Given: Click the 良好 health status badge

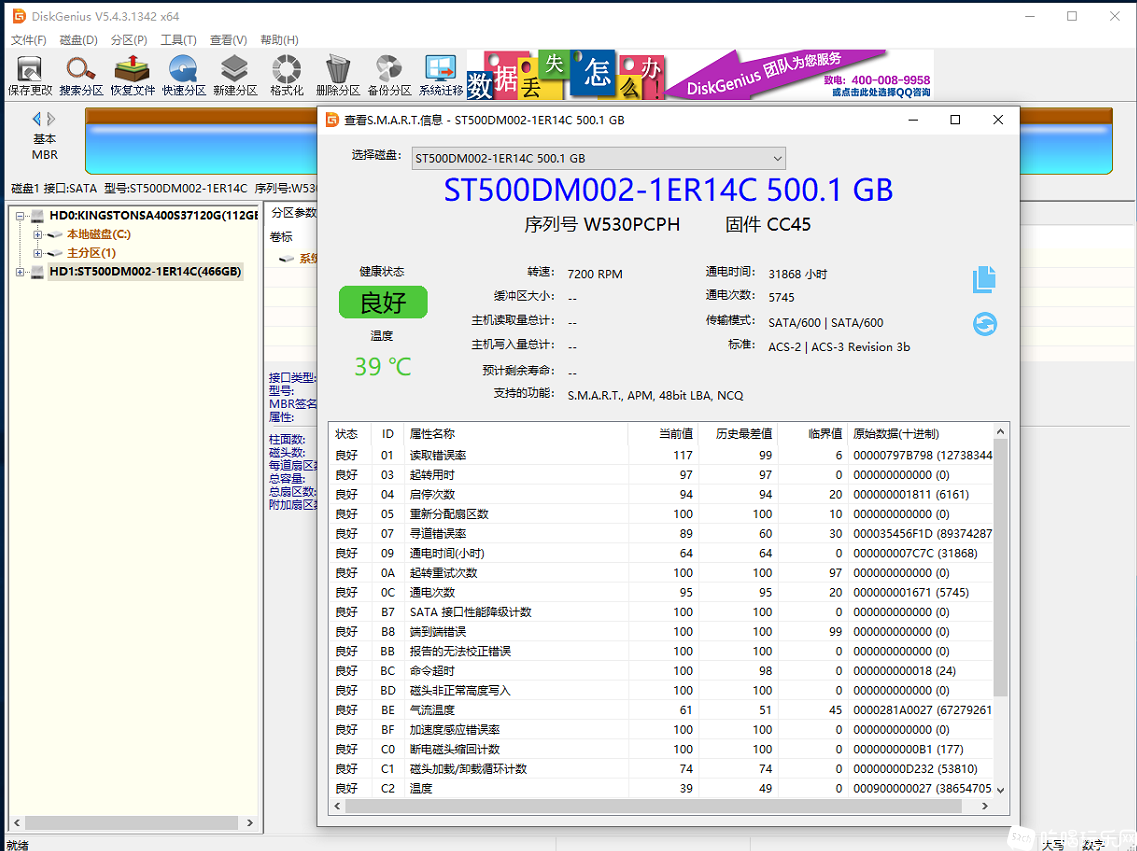Looking at the screenshot, I should [383, 302].
